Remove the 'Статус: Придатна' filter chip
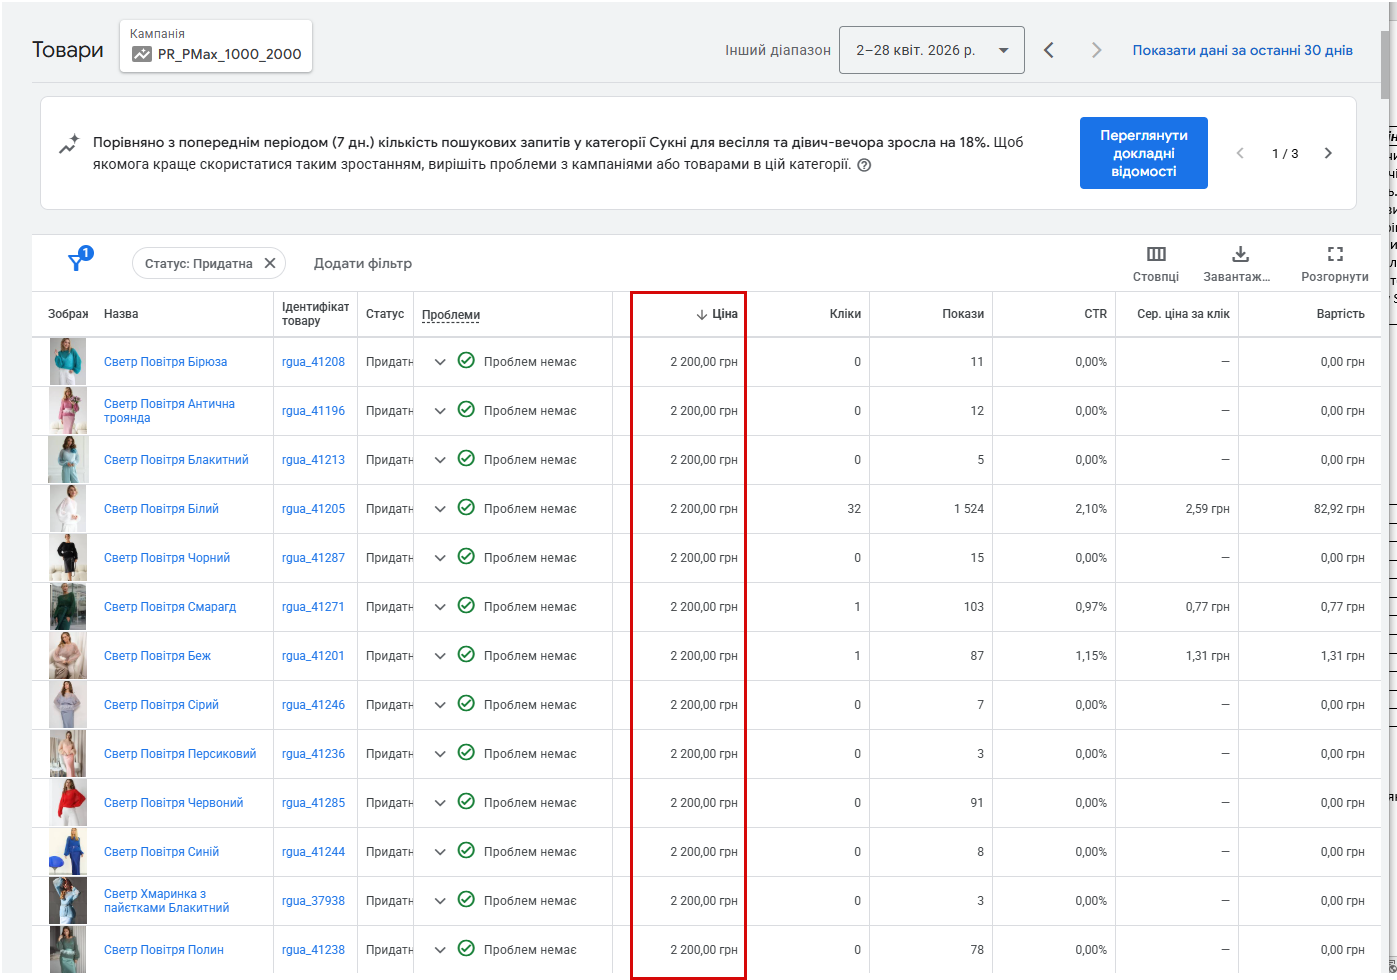The width and height of the screenshot is (1397, 980). click(270, 263)
